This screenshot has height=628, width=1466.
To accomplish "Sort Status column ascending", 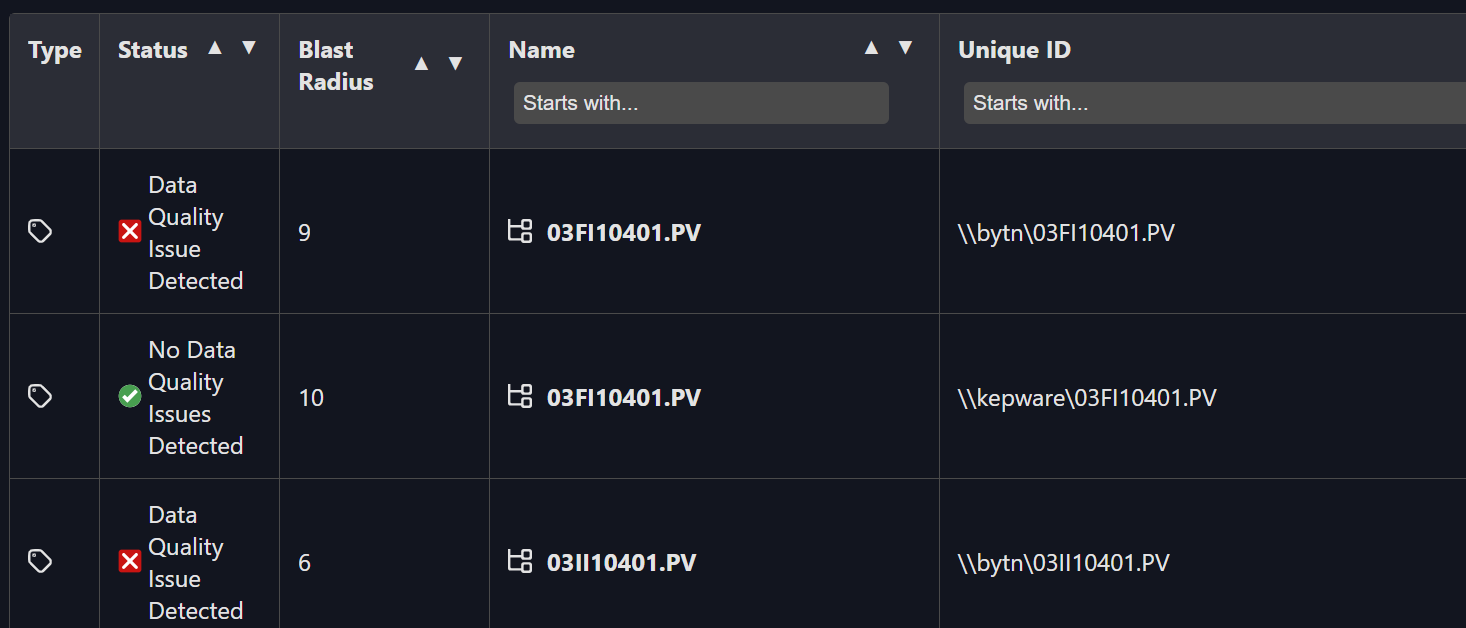I will [213, 47].
